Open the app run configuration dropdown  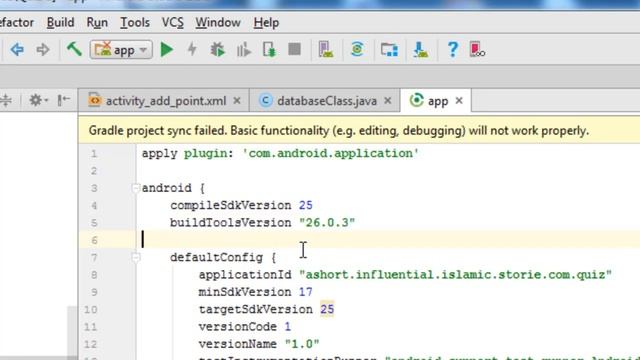point(121,50)
